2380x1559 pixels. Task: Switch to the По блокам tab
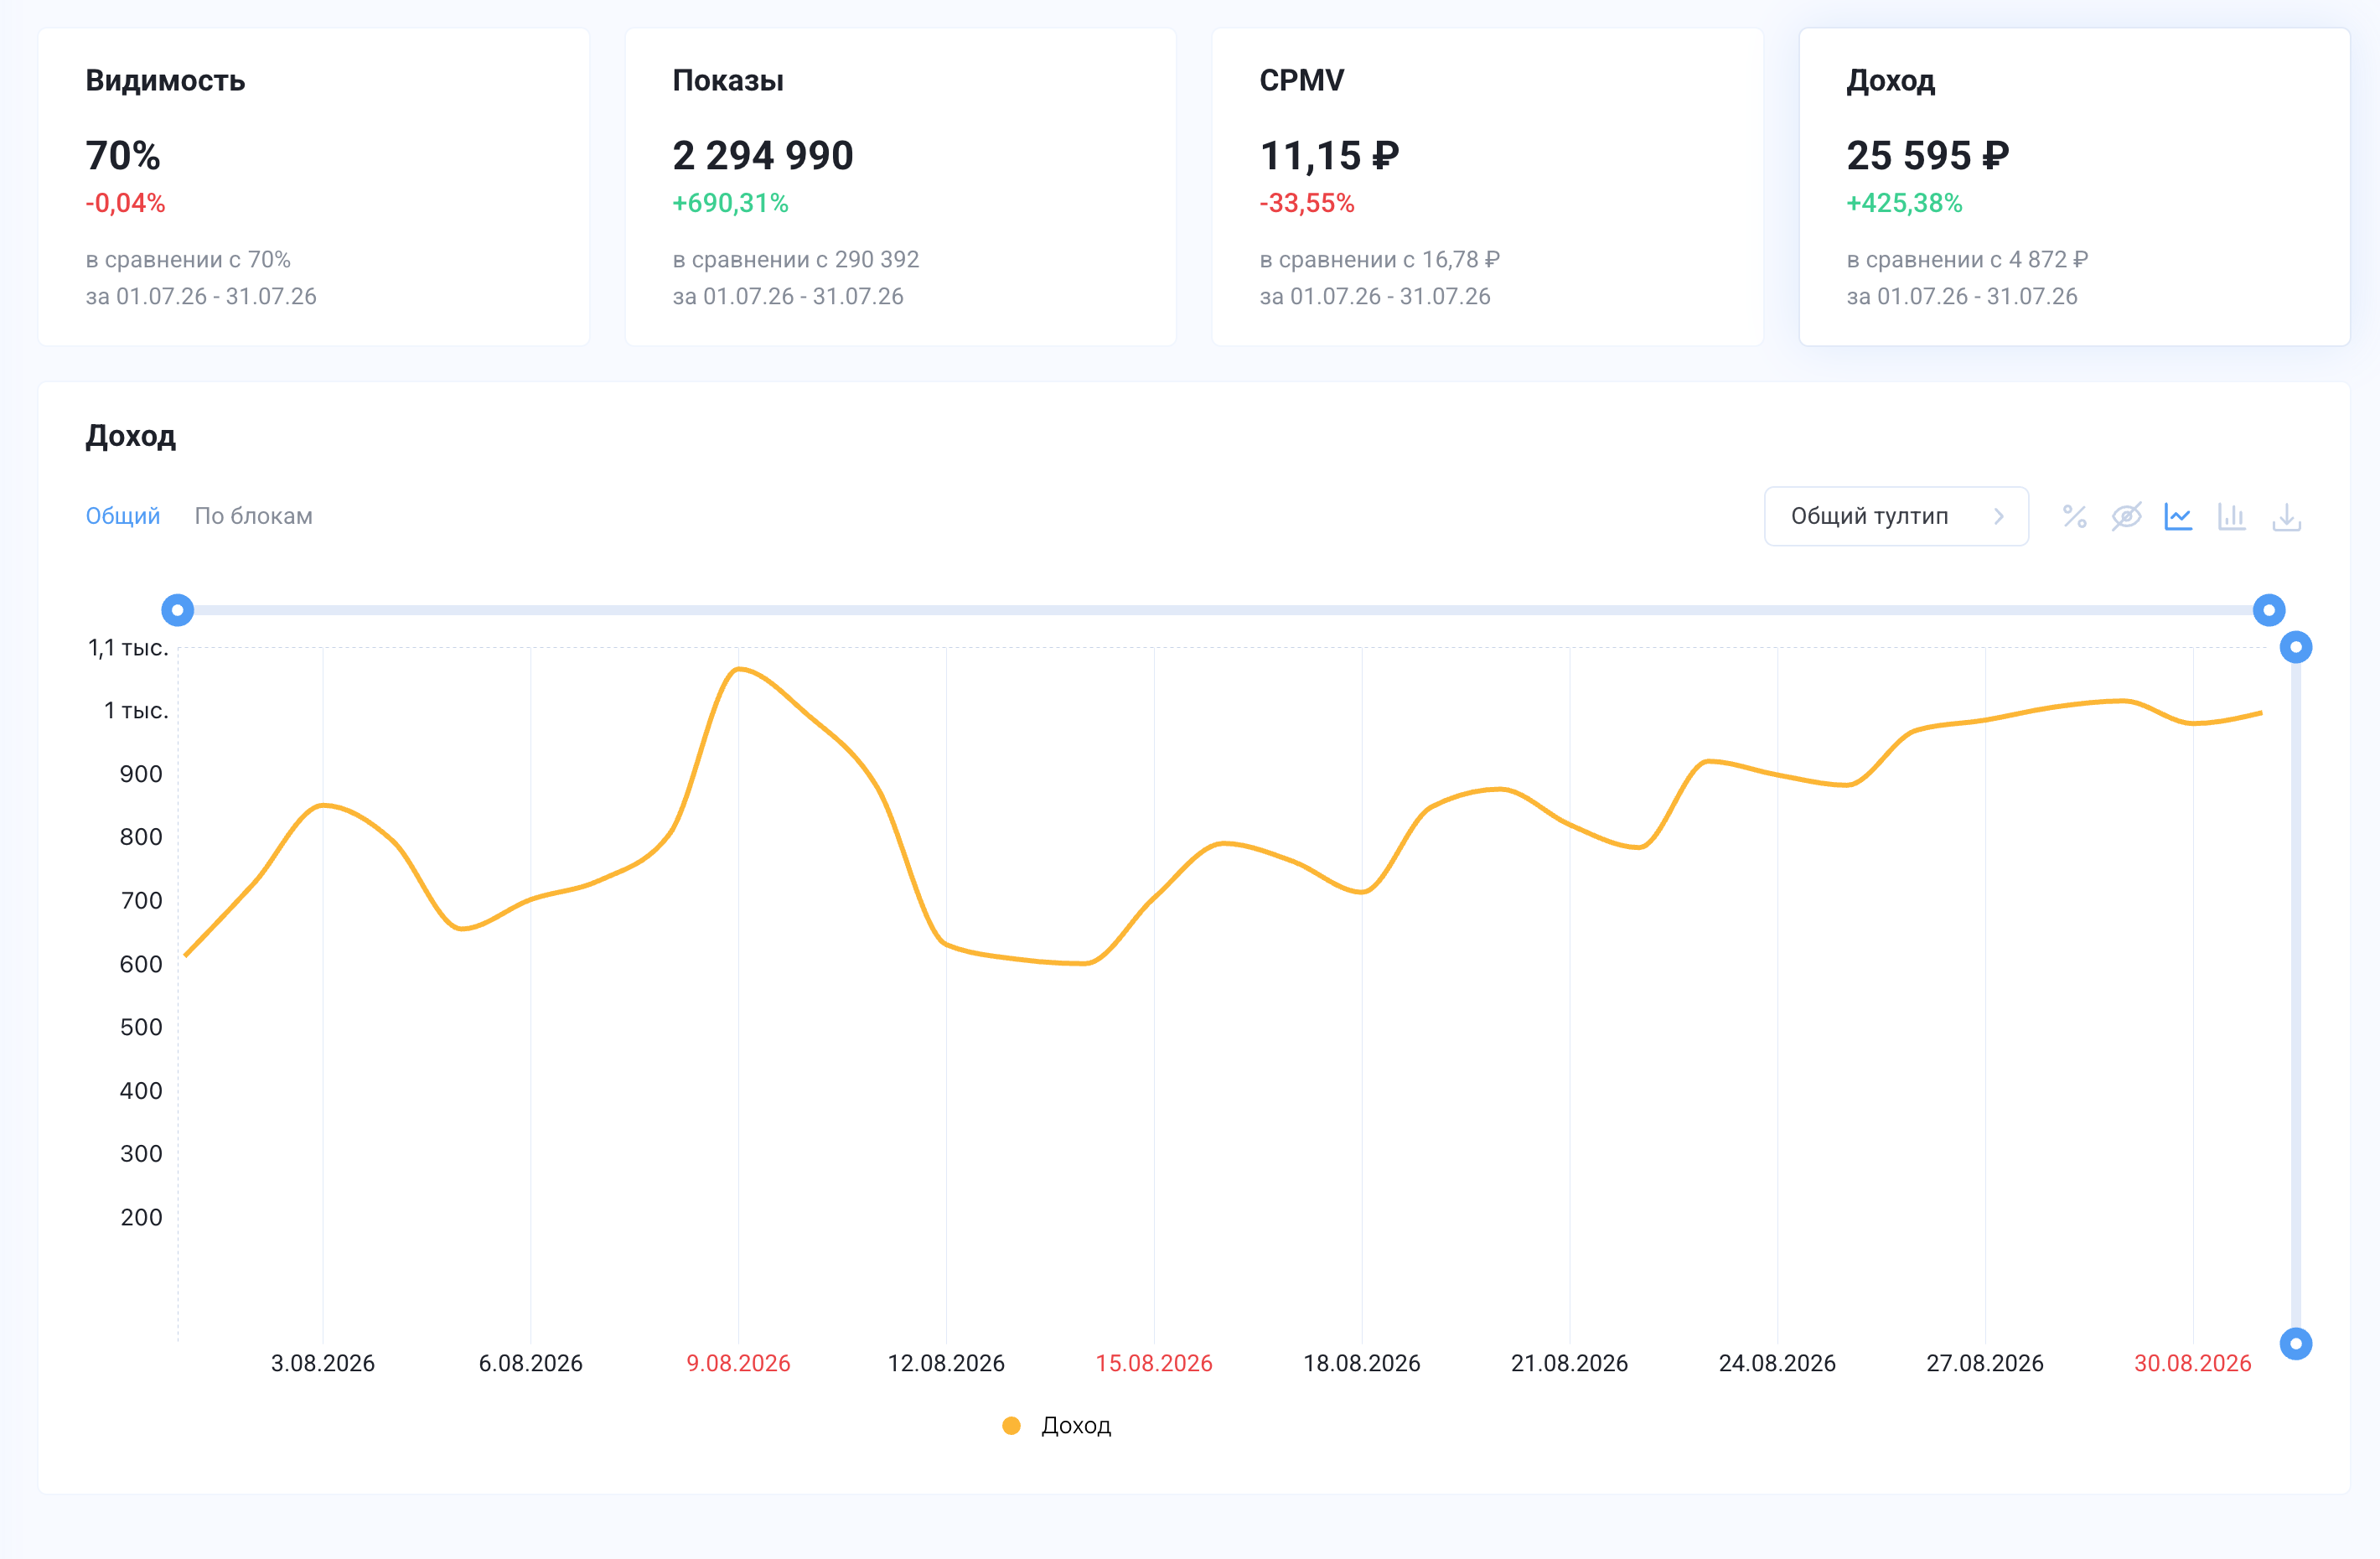253,516
